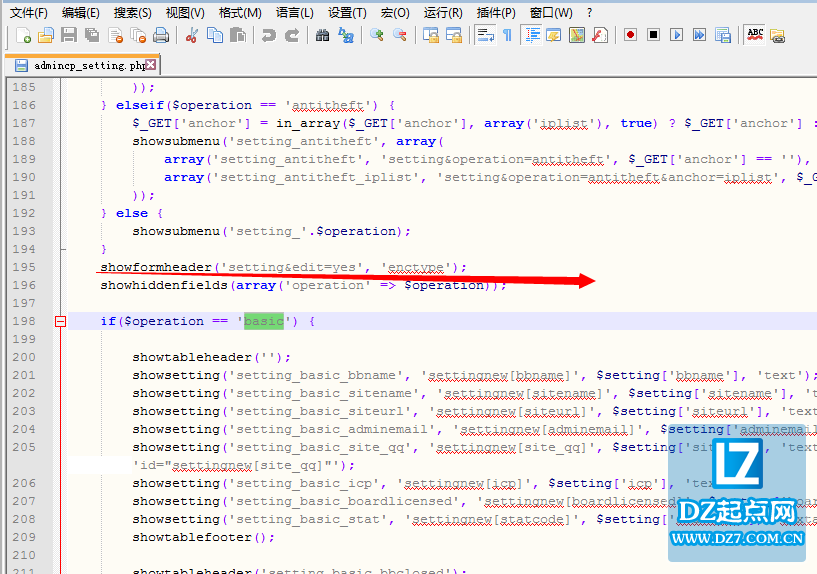This screenshot has width=817, height=574.
Task: Open the 设置(T) menu
Action: 347,13
